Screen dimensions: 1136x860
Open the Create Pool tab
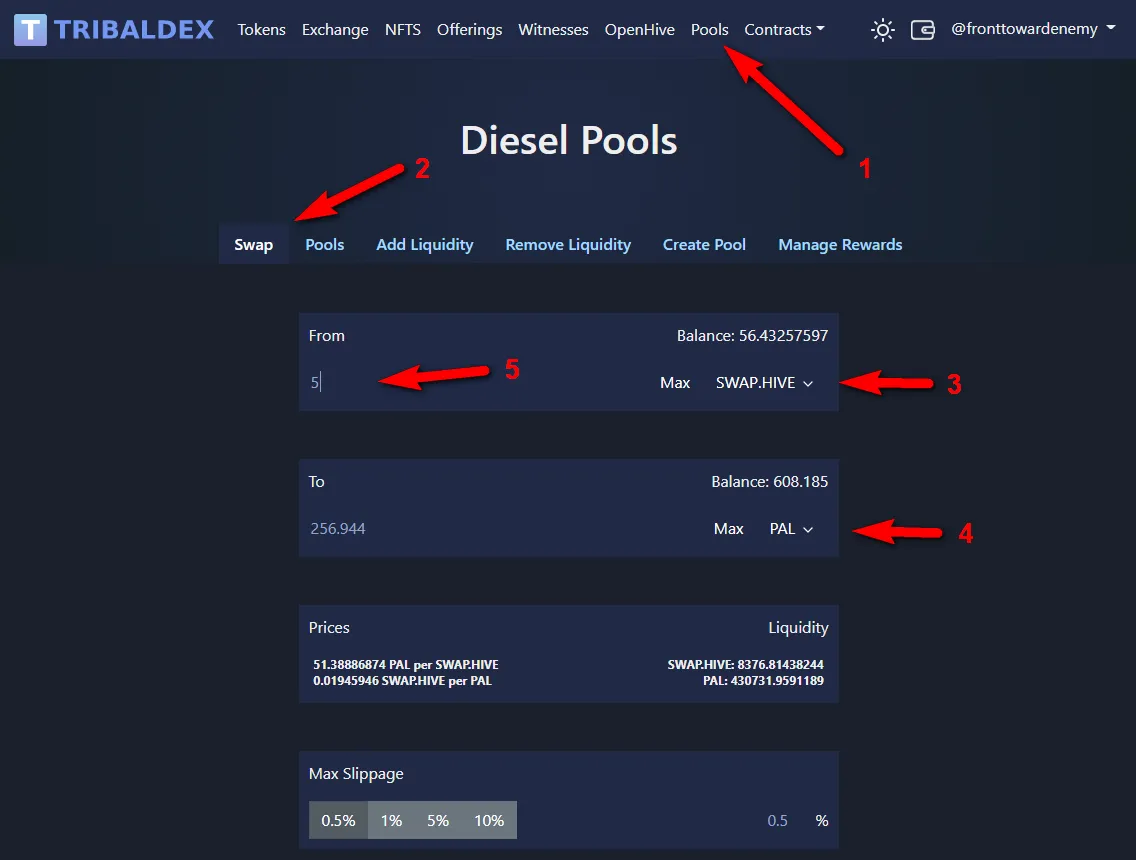tap(704, 245)
